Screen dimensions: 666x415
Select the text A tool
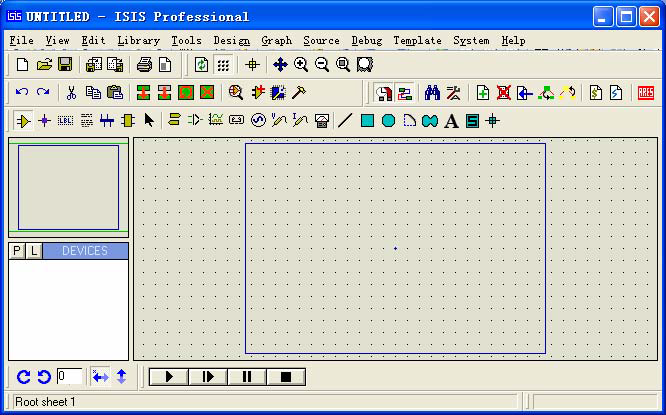pyautogui.click(x=451, y=121)
